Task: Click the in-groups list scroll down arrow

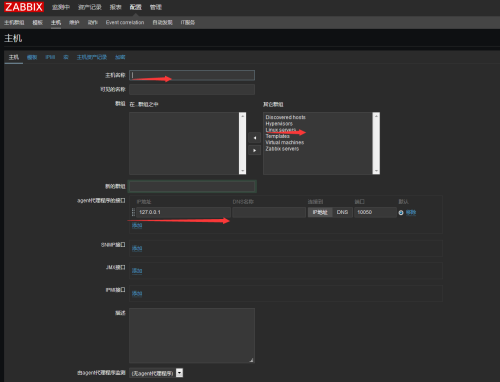Action: click(x=243, y=171)
